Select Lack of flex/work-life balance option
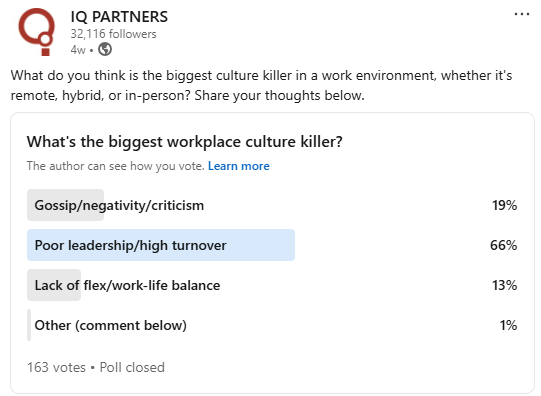 272,285
